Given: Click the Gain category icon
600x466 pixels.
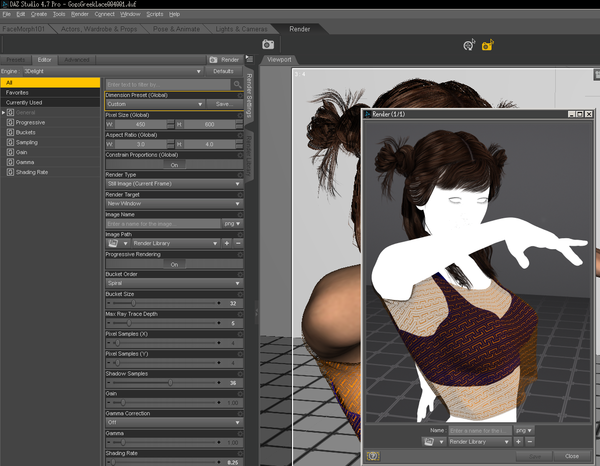Looking at the screenshot, I should click(x=10, y=152).
